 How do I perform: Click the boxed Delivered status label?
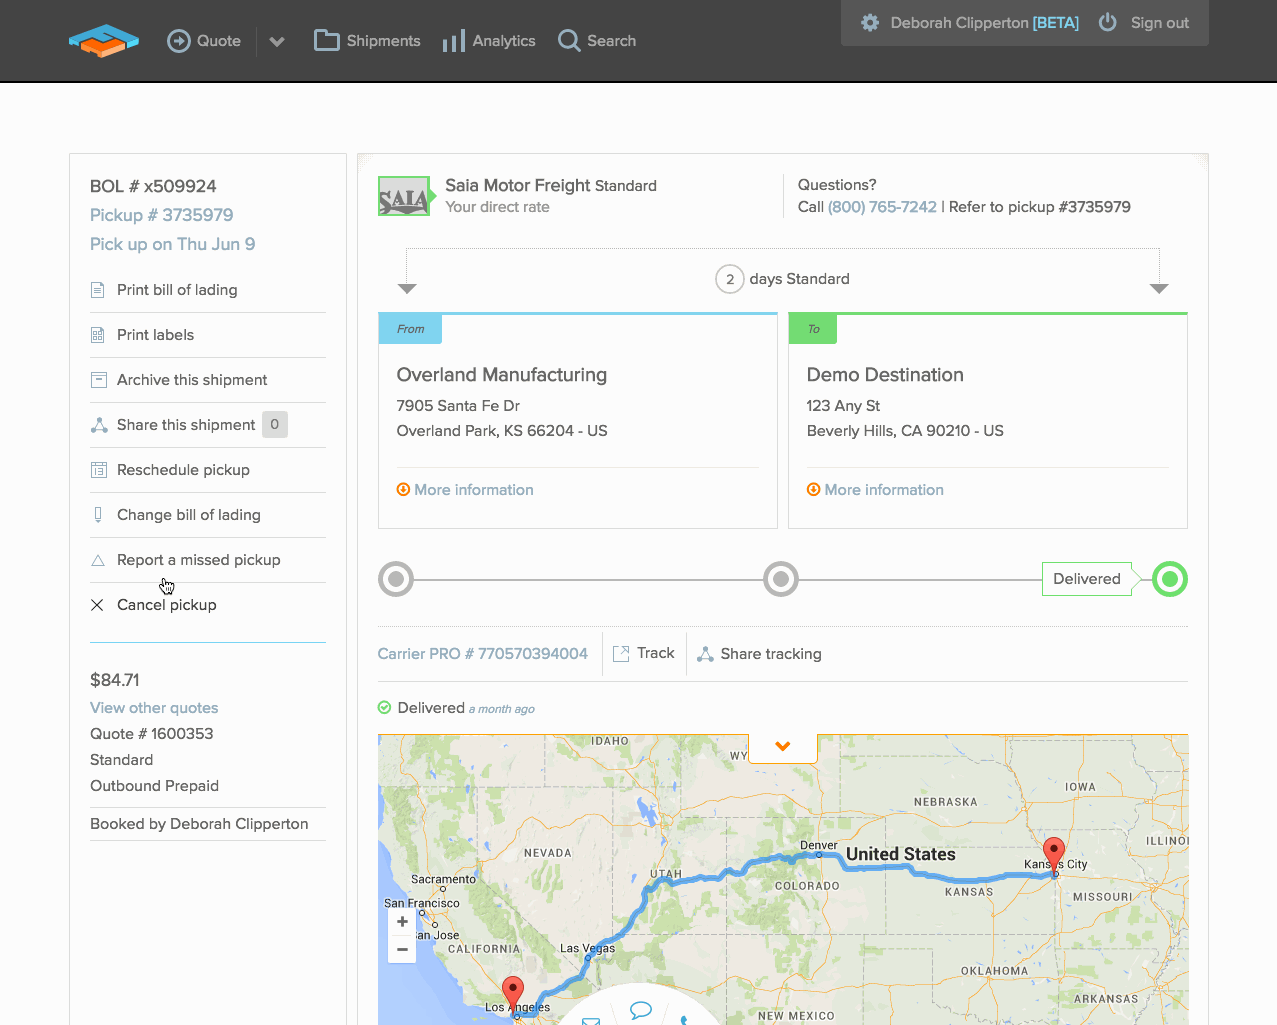1087,579
